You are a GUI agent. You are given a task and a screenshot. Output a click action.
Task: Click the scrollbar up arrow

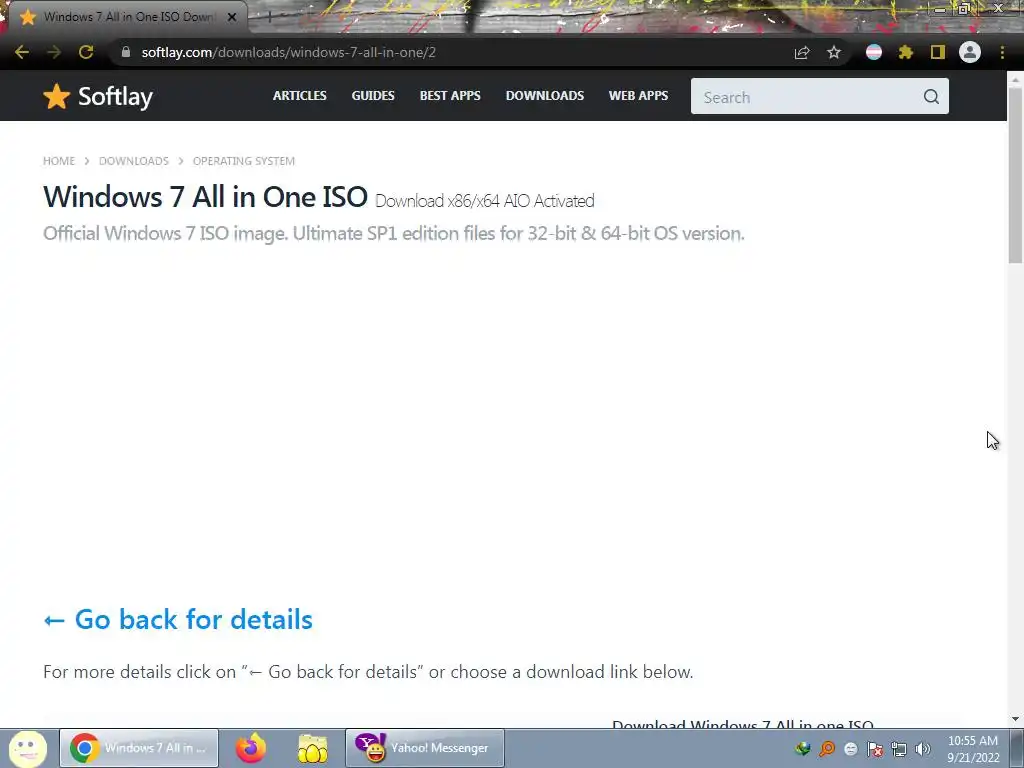pyautogui.click(x=1015, y=78)
